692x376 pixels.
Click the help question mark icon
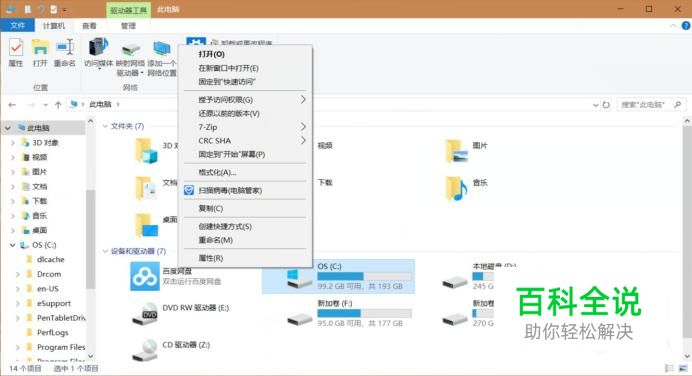point(686,26)
